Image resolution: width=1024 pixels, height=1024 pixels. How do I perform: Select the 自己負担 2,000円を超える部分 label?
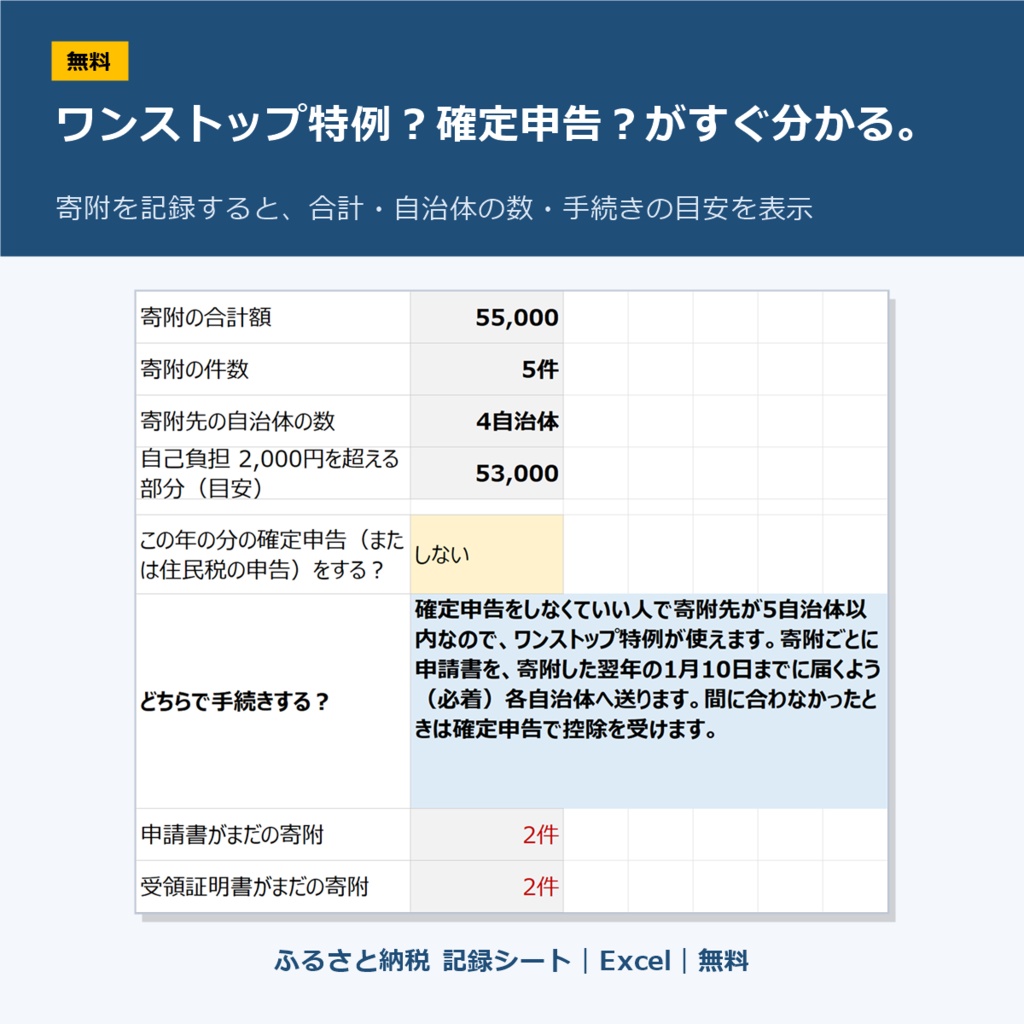click(x=272, y=473)
